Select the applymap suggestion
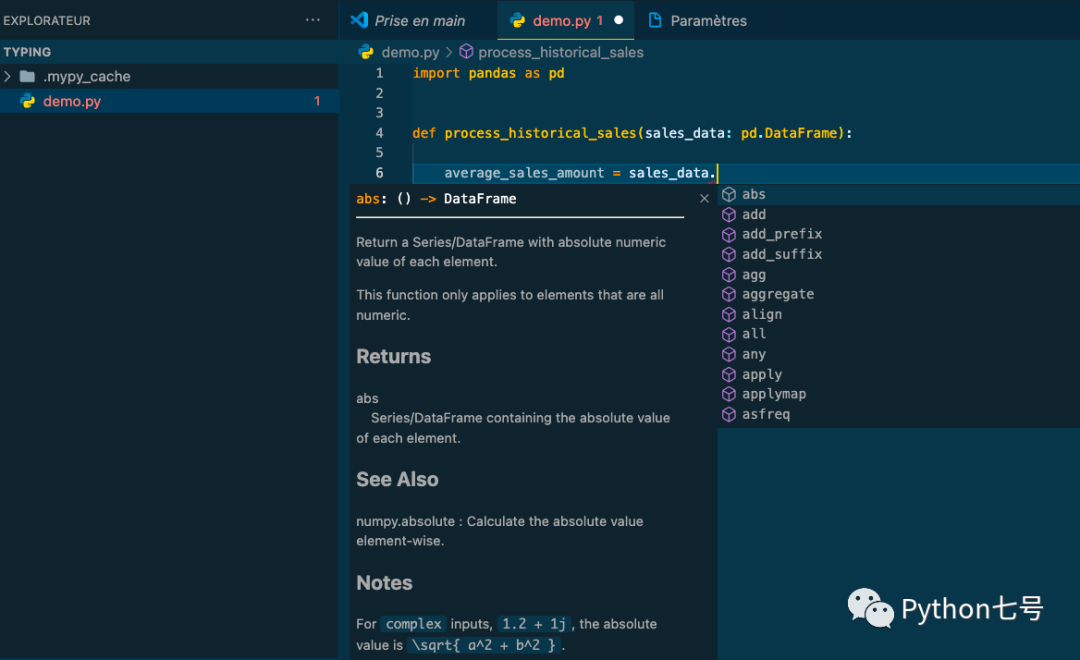The image size is (1080, 660). click(x=899, y=394)
